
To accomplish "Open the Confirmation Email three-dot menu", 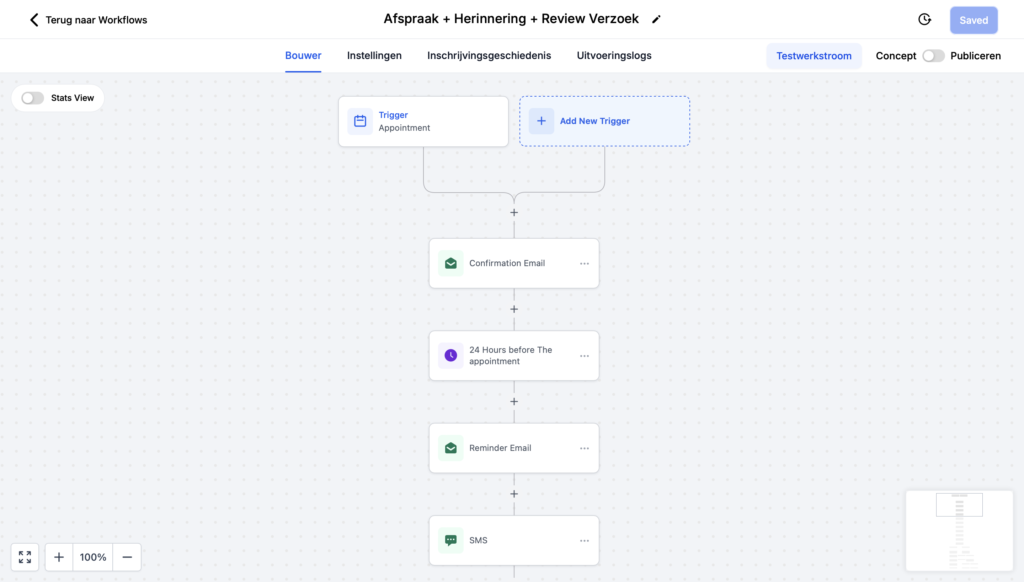I will (x=584, y=263).
